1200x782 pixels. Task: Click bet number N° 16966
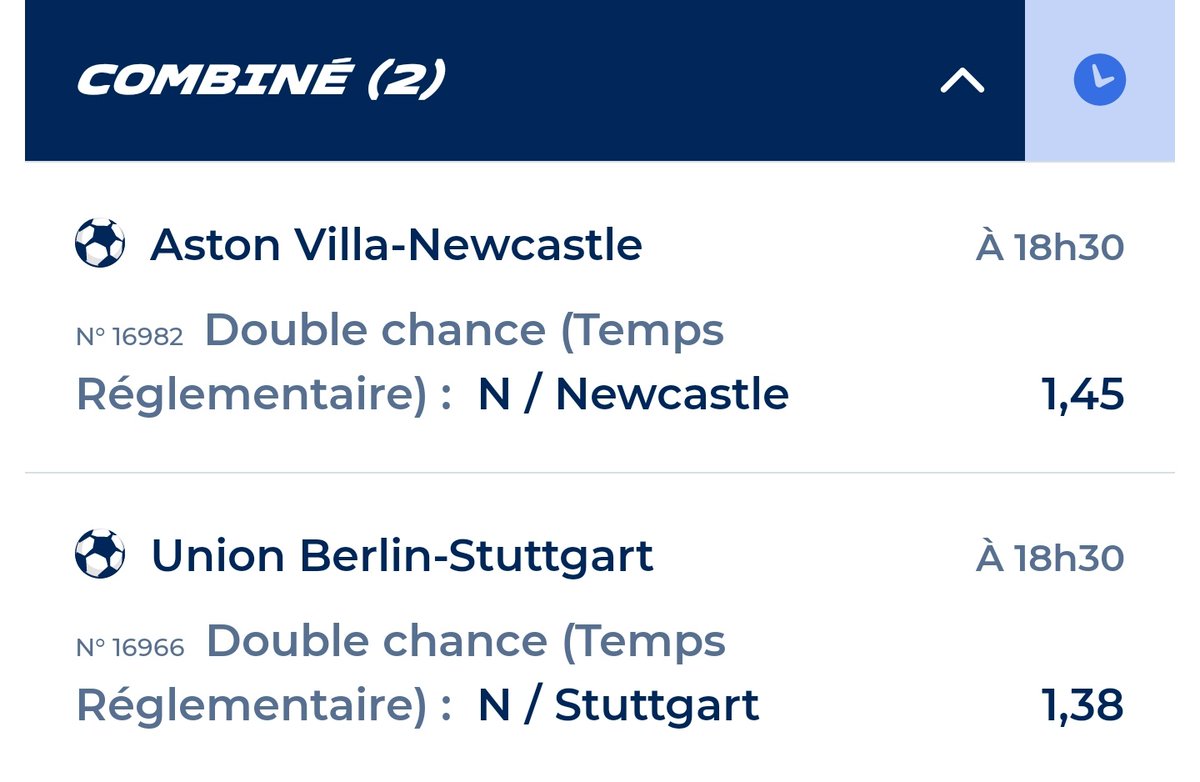pyautogui.click(x=130, y=648)
